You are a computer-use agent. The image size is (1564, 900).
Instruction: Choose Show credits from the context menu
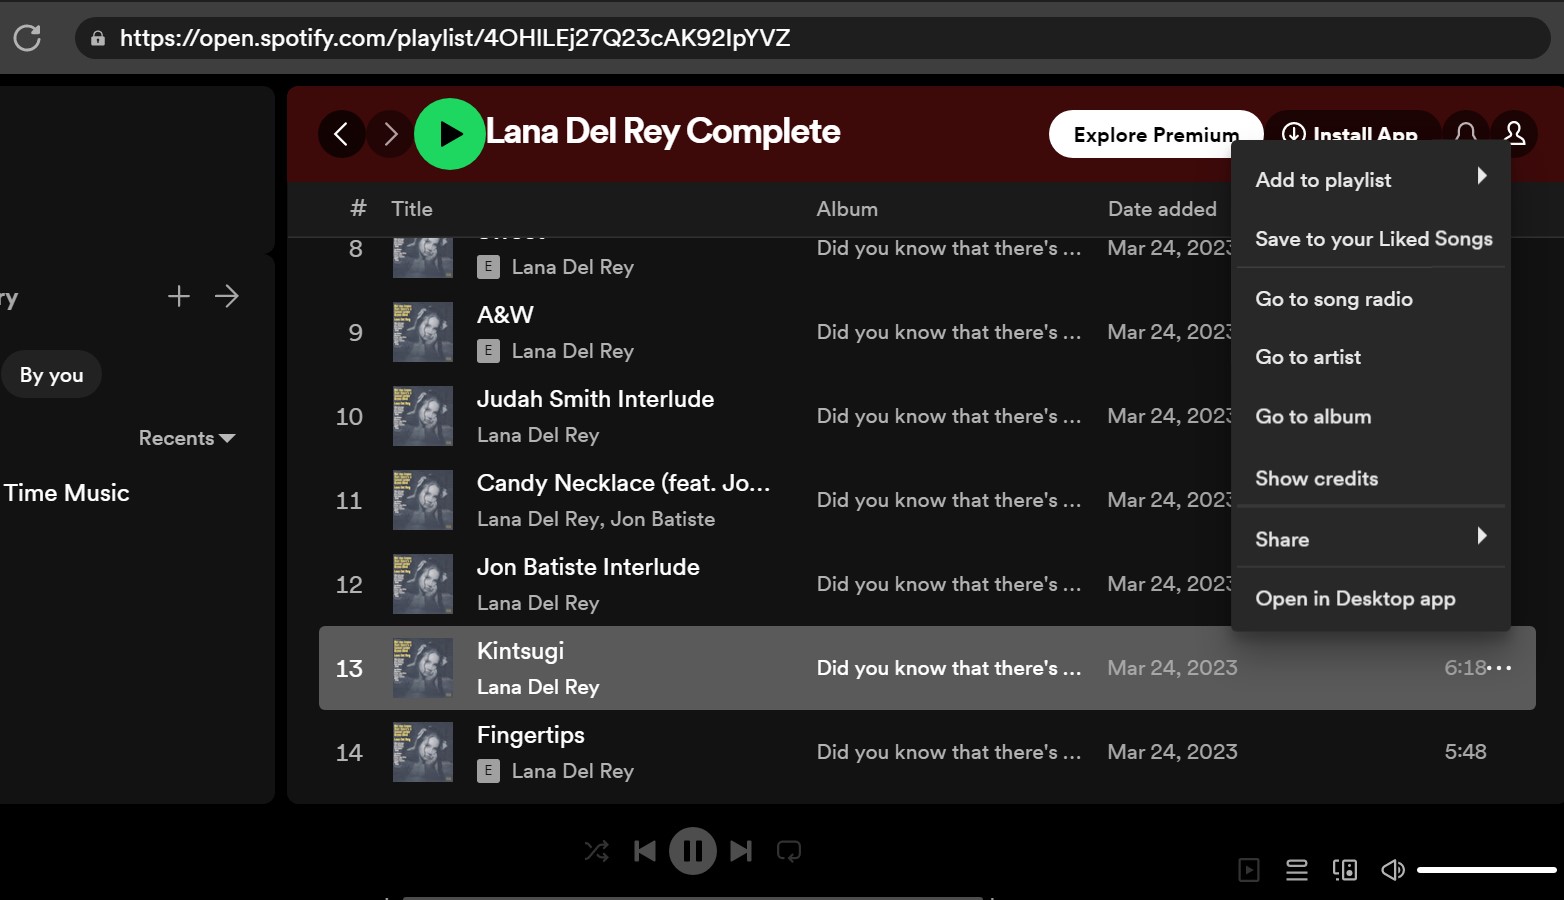(1371, 478)
